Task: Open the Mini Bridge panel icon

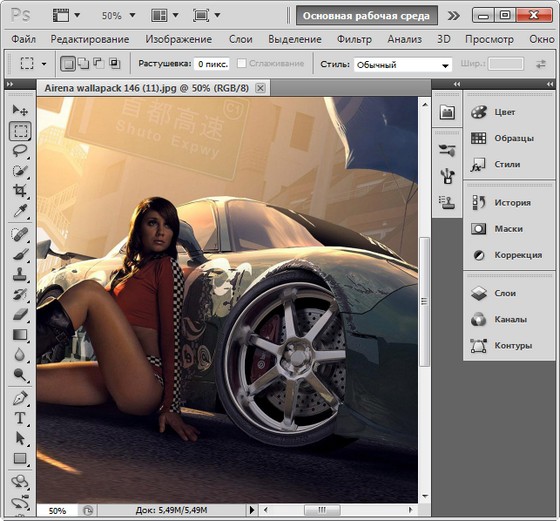Action: coord(447,112)
